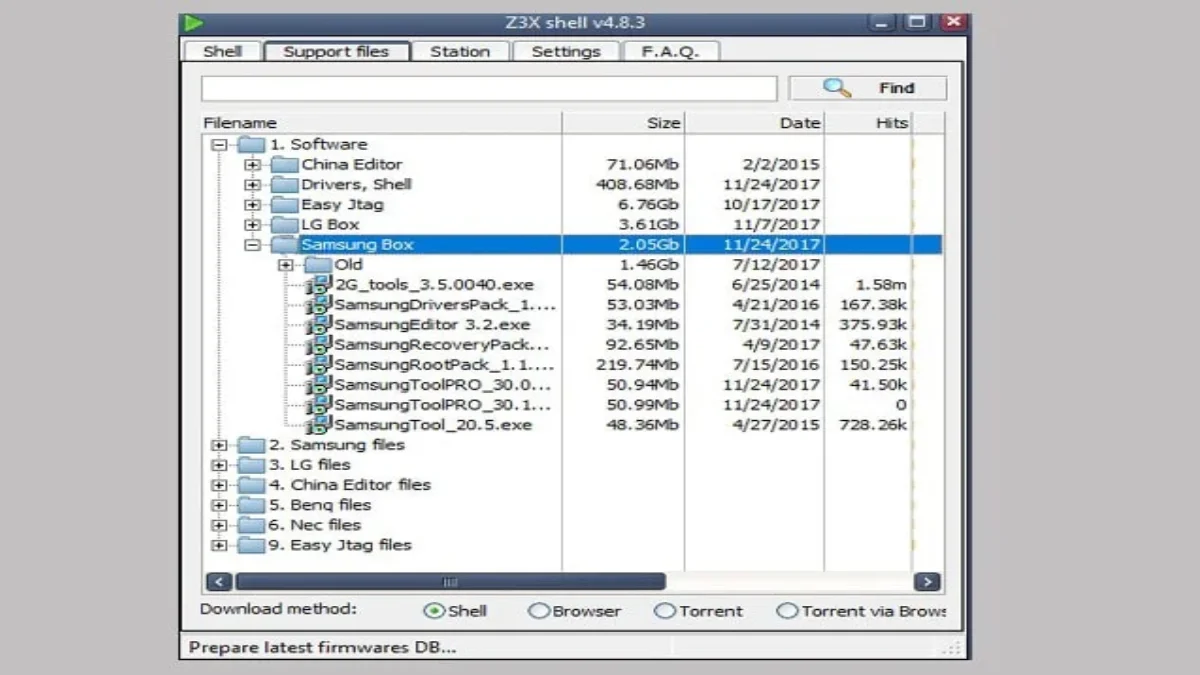Select the China Editor folder icon

click(284, 165)
